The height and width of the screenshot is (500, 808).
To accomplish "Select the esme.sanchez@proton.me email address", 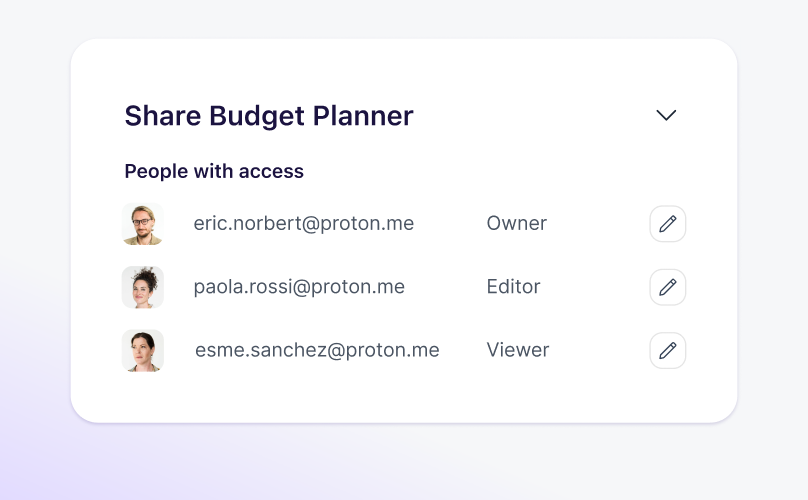I will pos(317,351).
